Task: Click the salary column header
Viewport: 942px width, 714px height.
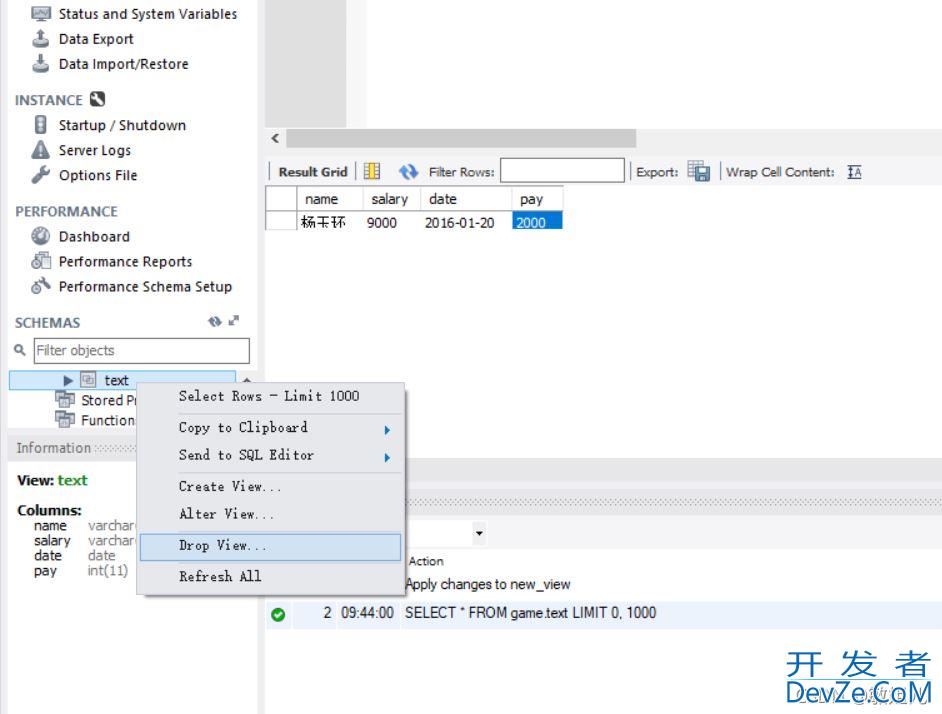Action: (x=391, y=199)
